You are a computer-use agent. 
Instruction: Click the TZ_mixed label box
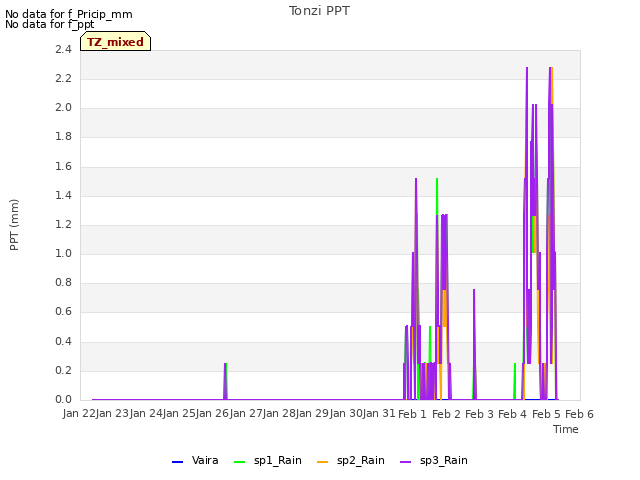(116, 42)
